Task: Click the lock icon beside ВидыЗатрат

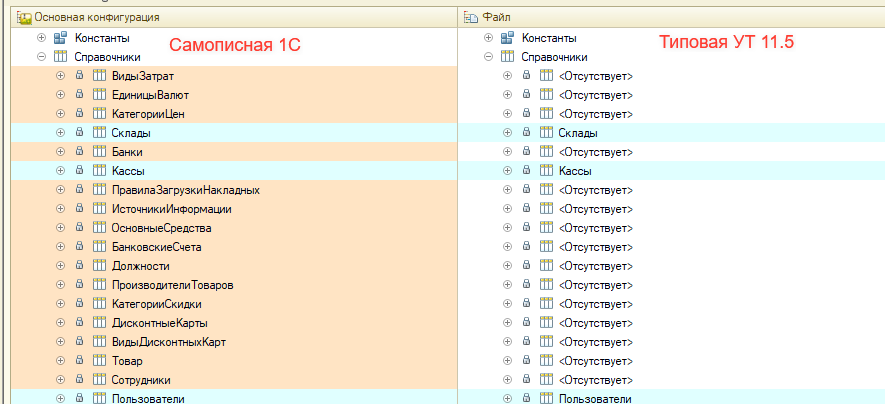Action: pos(80,76)
